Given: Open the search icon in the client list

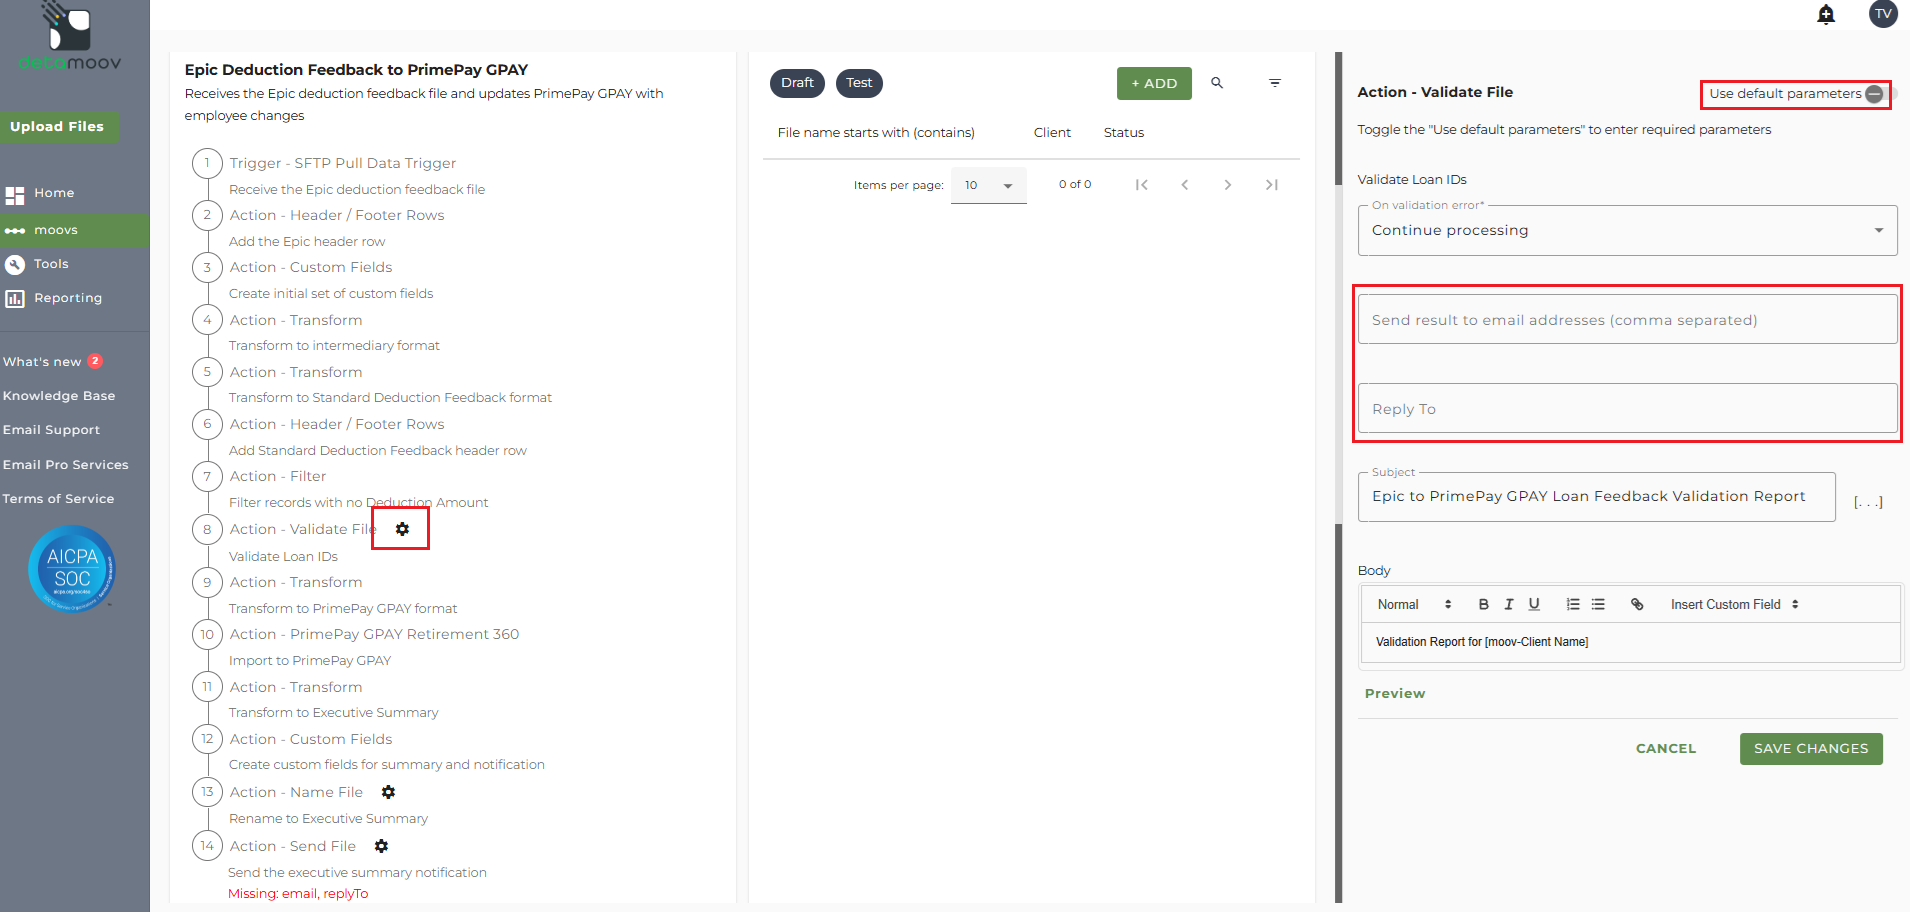Looking at the screenshot, I should click(x=1217, y=83).
